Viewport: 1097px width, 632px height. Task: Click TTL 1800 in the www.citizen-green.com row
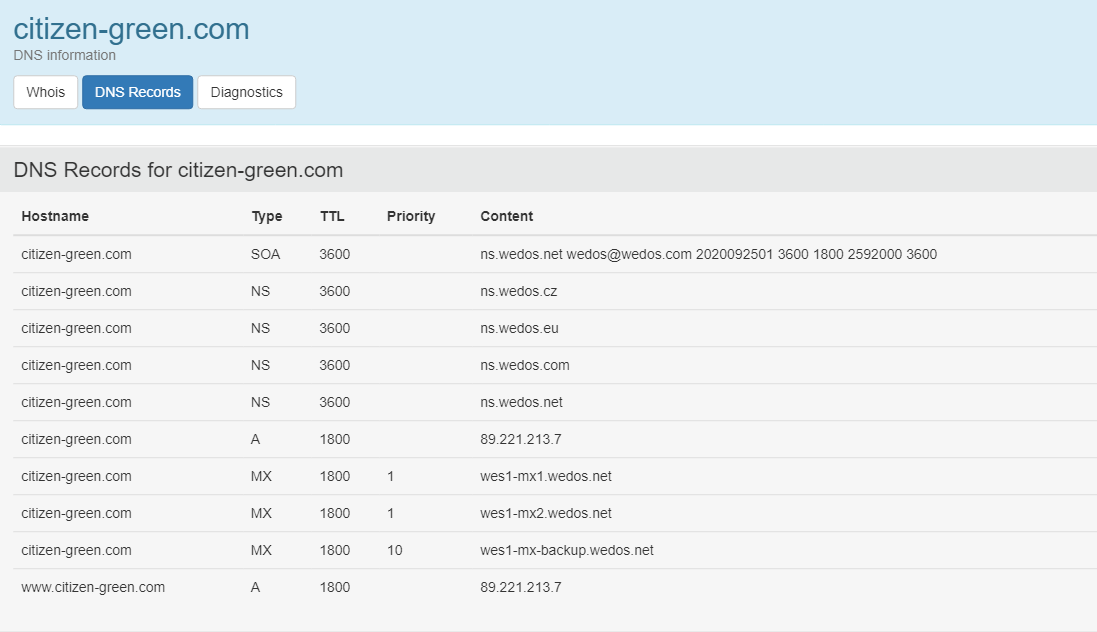pyautogui.click(x=334, y=587)
